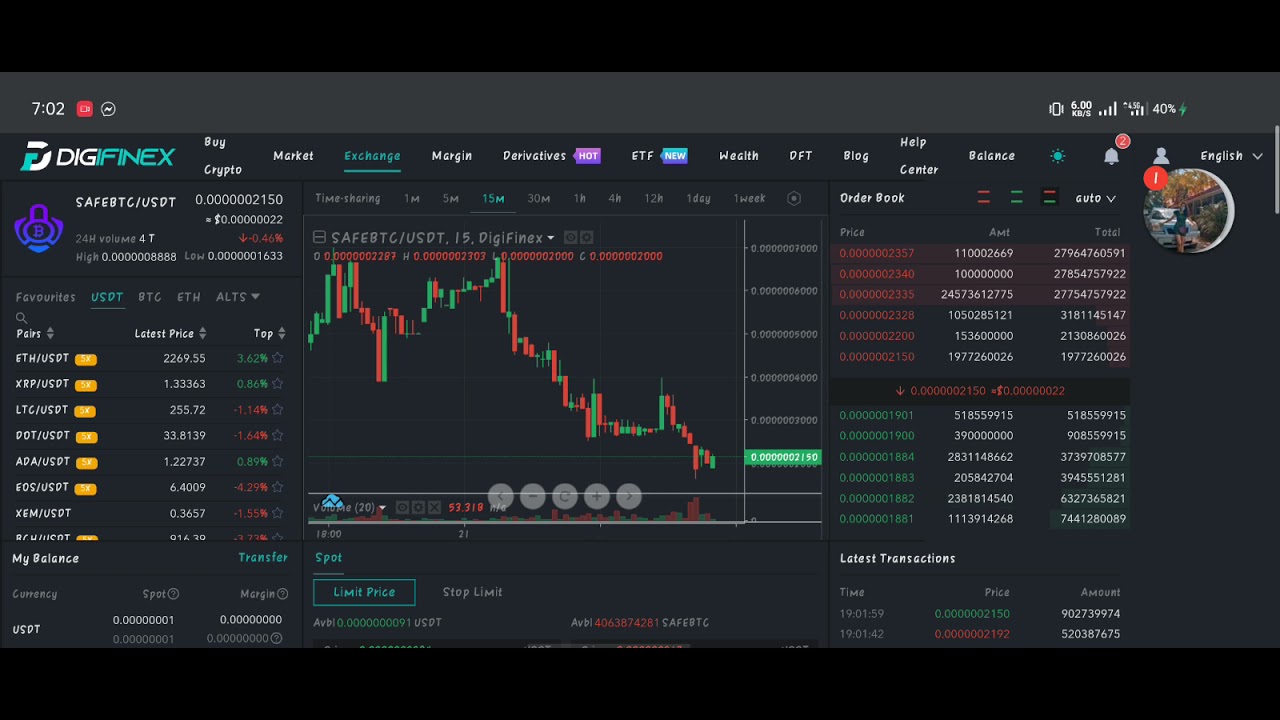The width and height of the screenshot is (1280, 720).
Task: Switch to USDT market tab
Action: point(107,297)
